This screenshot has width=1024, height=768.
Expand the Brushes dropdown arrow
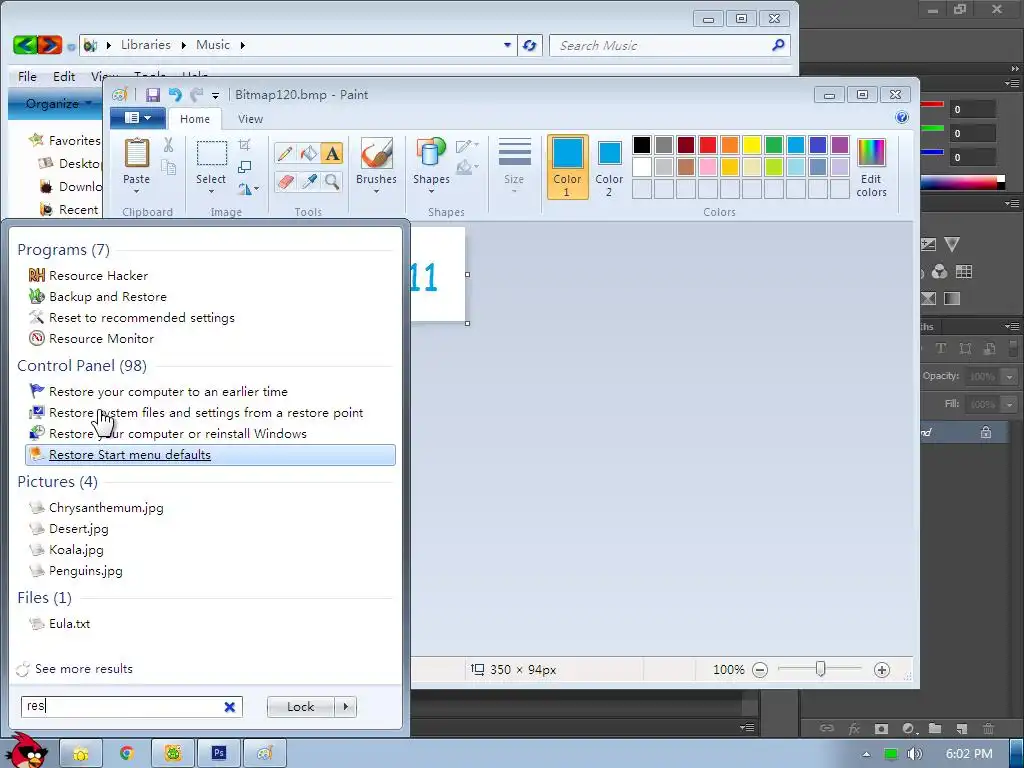coord(377,192)
